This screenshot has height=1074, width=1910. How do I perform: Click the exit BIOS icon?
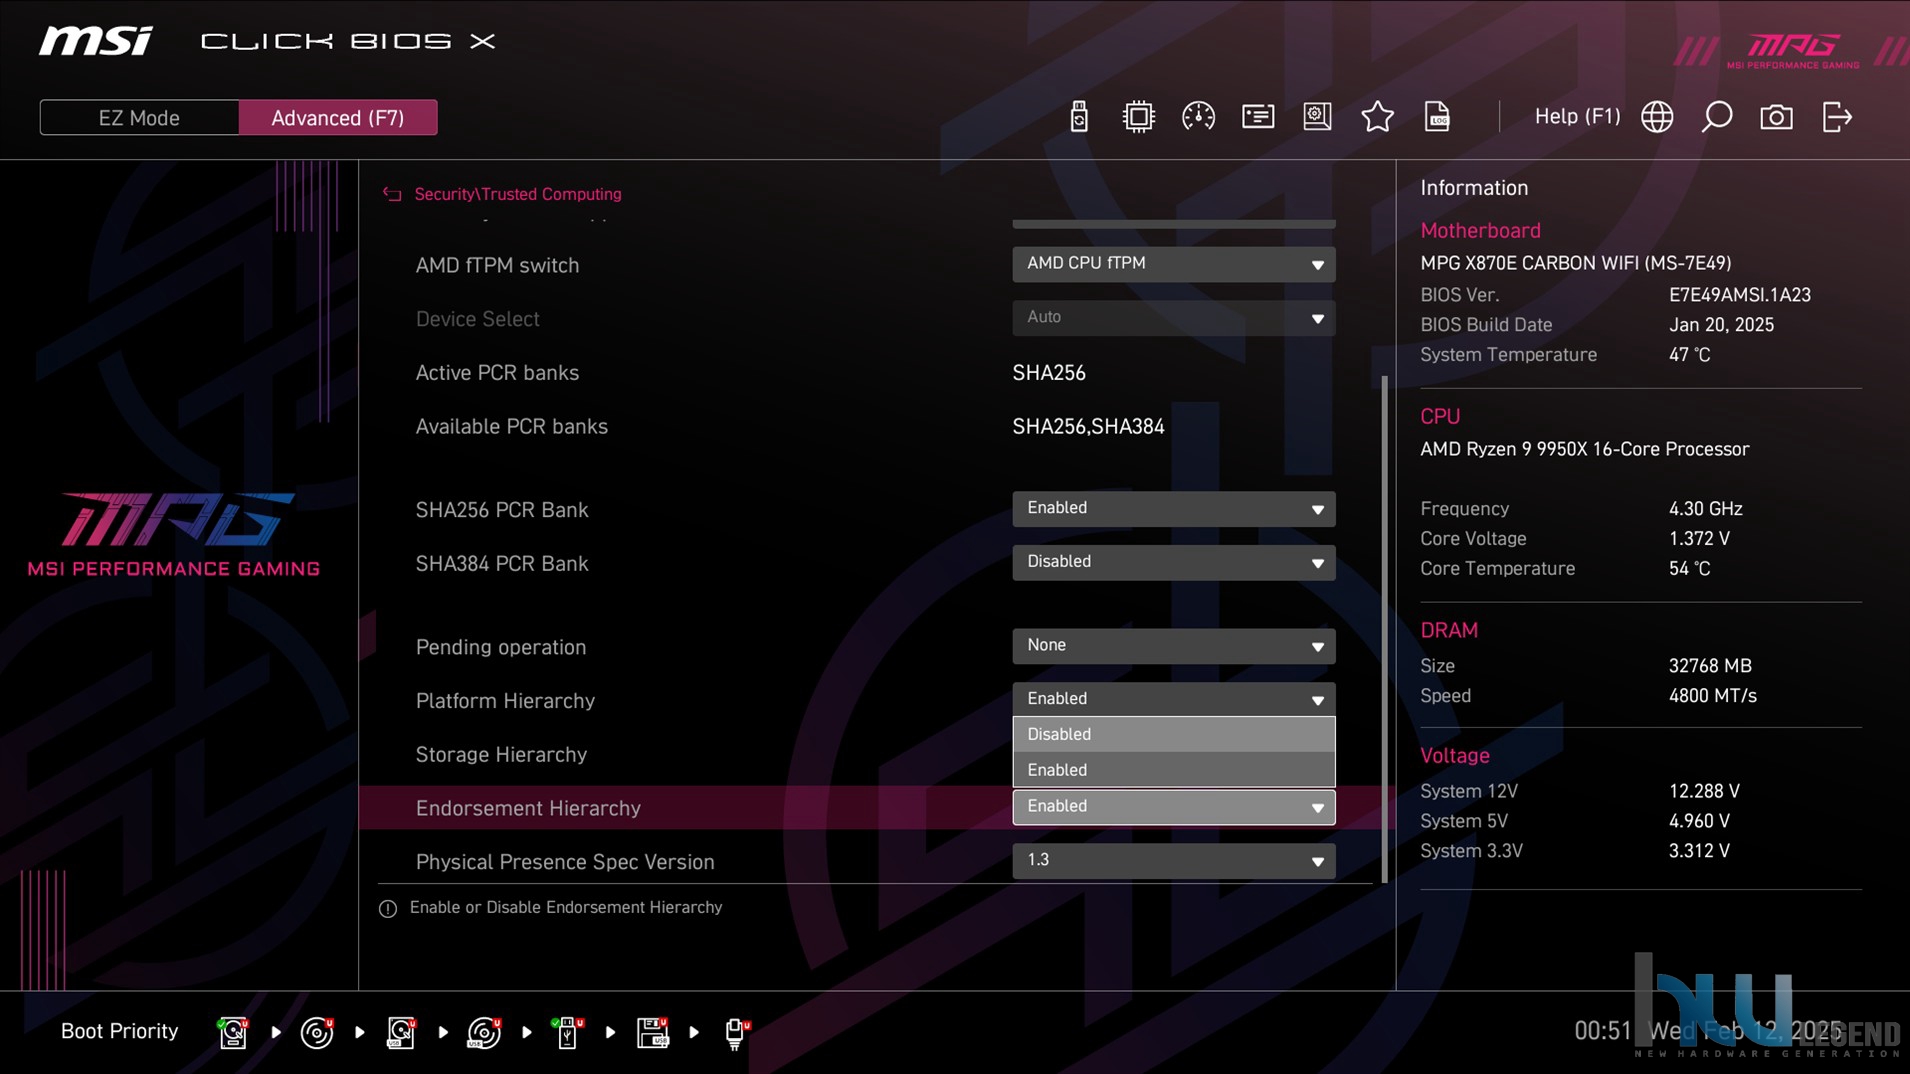[1837, 117]
